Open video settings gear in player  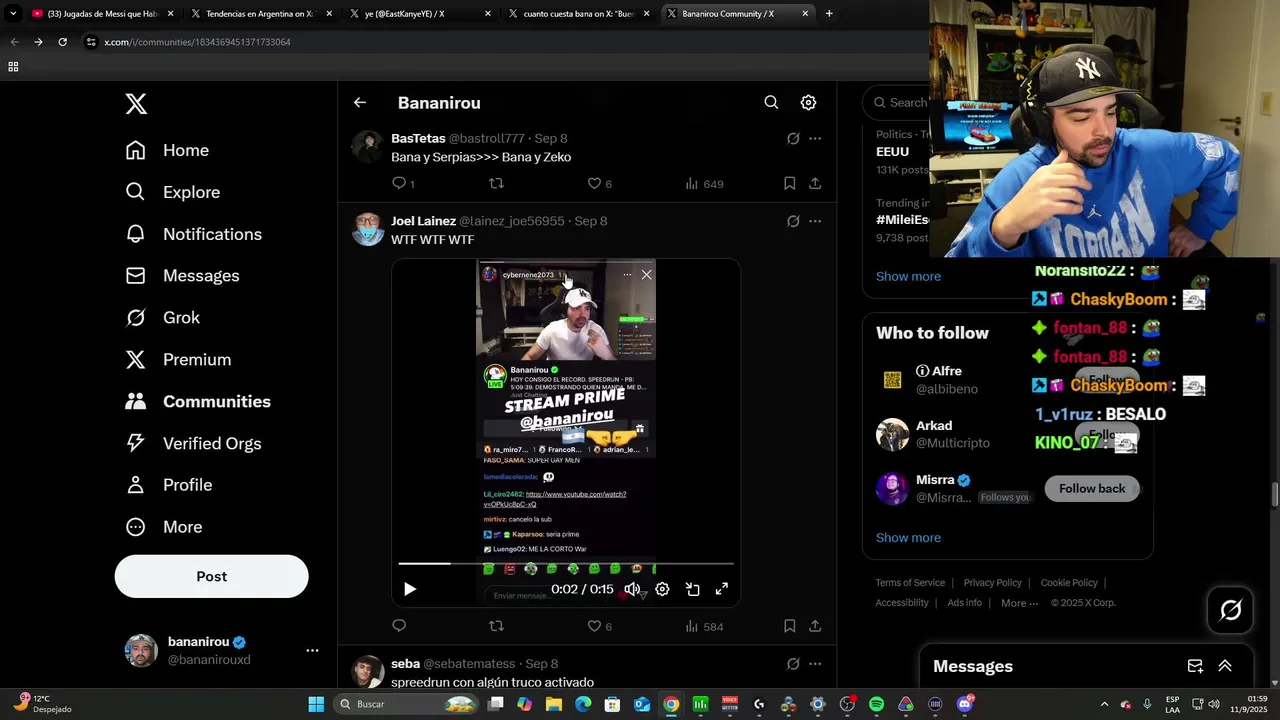pyautogui.click(x=662, y=589)
